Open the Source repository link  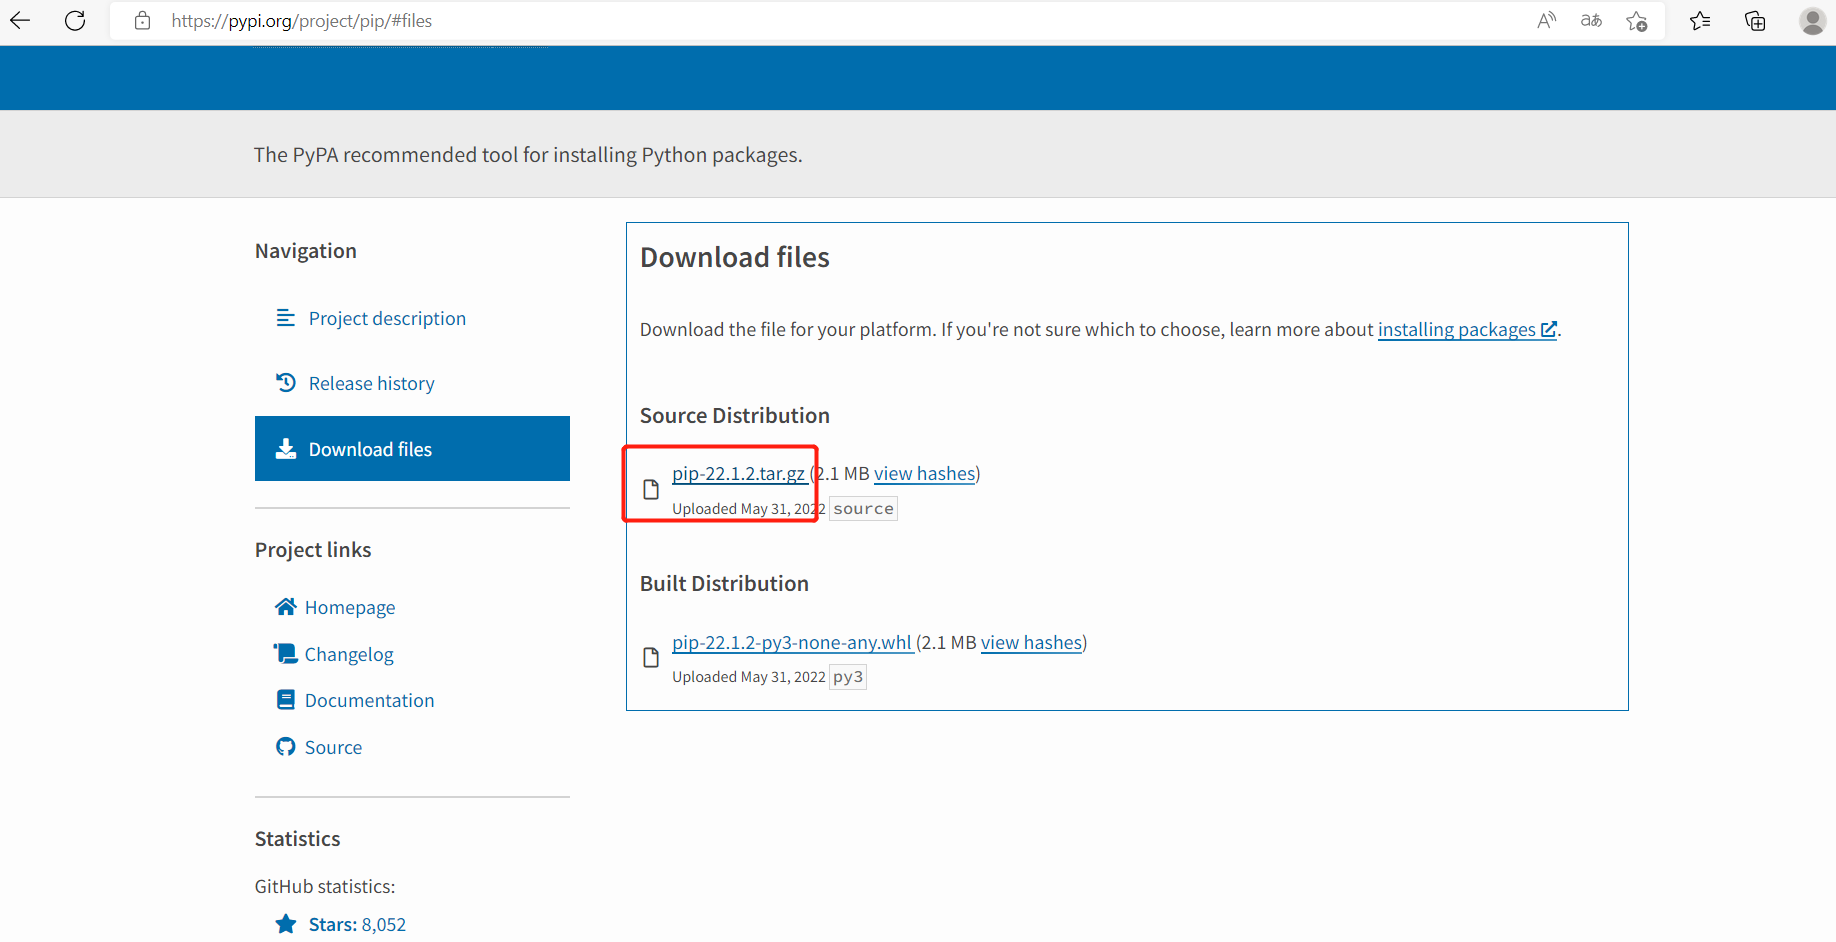pyautogui.click(x=333, y=747)
